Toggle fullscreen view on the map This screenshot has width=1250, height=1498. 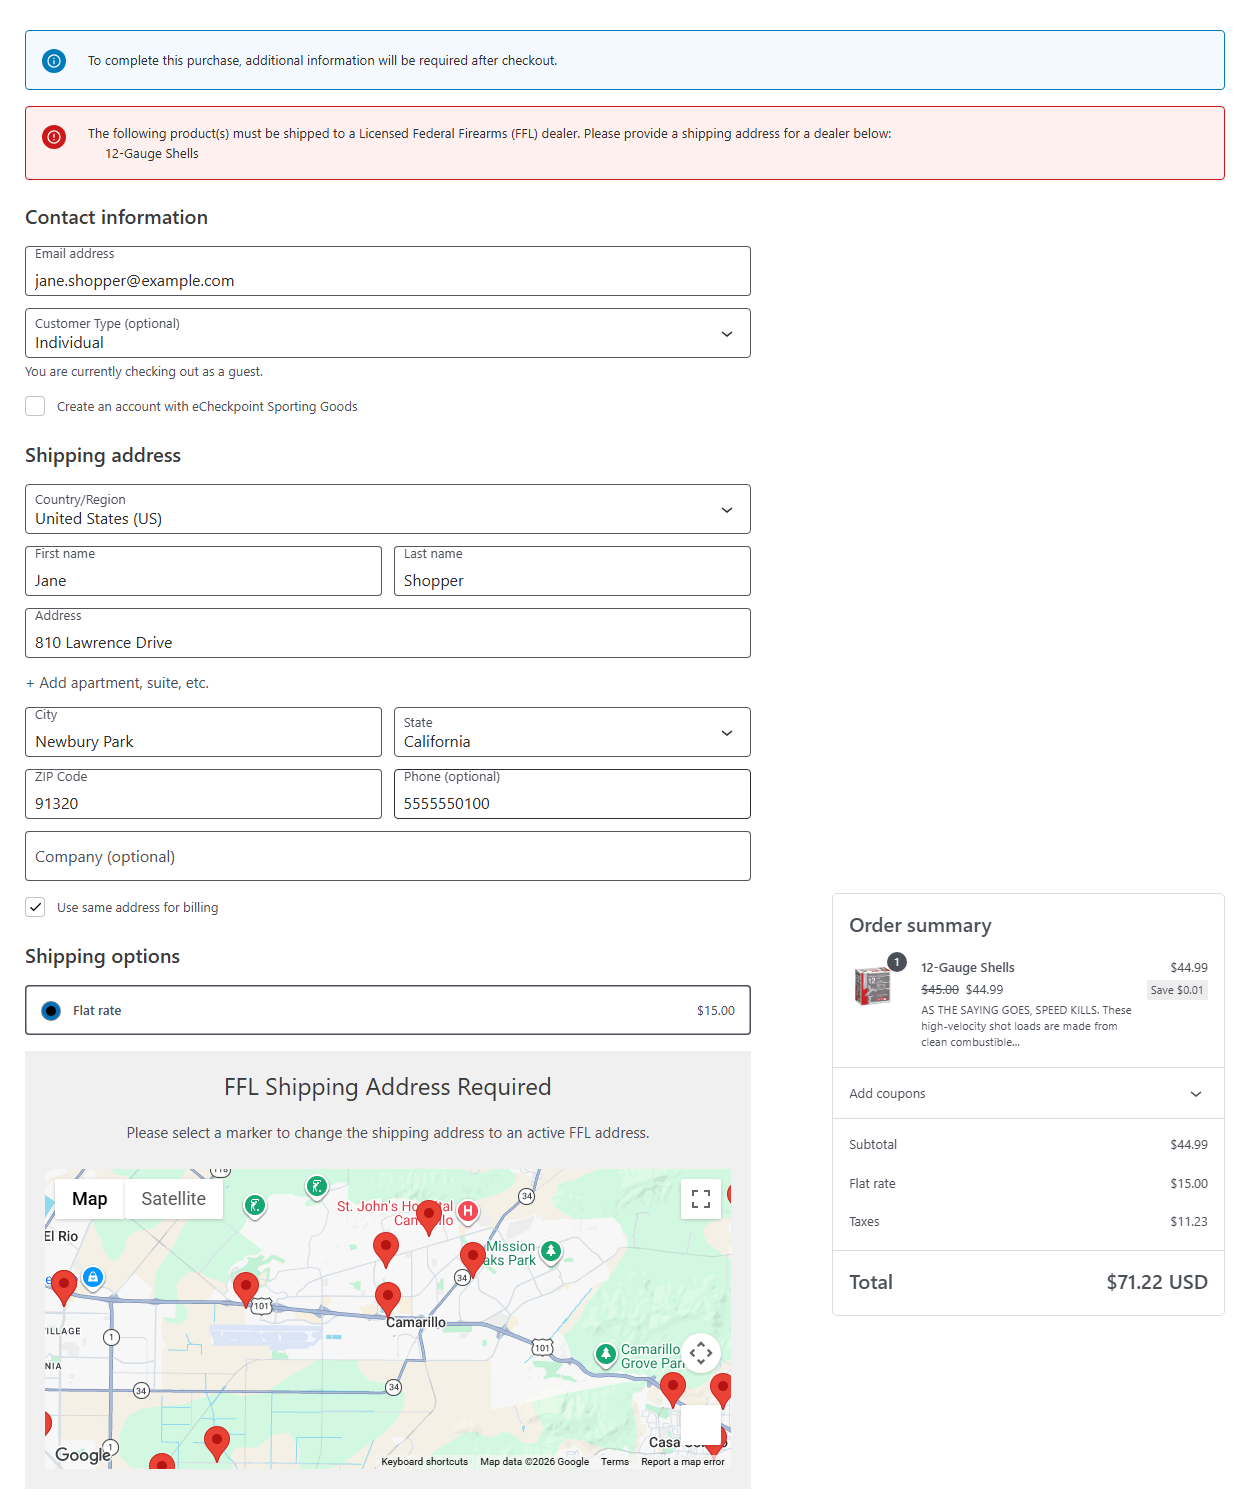point(701,1199)
